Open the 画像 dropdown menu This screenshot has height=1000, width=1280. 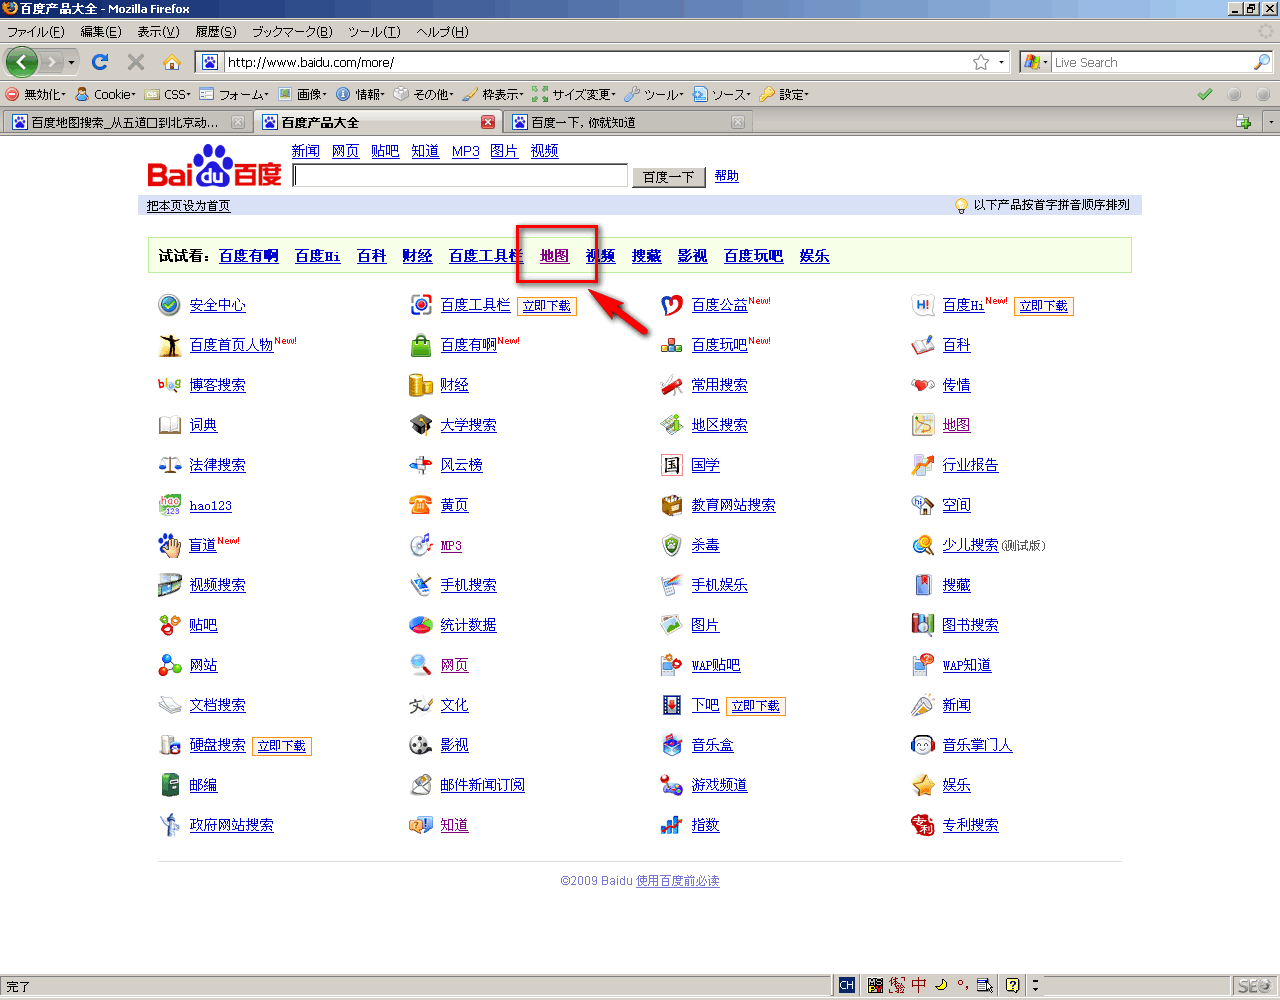[x=302, y=94]
